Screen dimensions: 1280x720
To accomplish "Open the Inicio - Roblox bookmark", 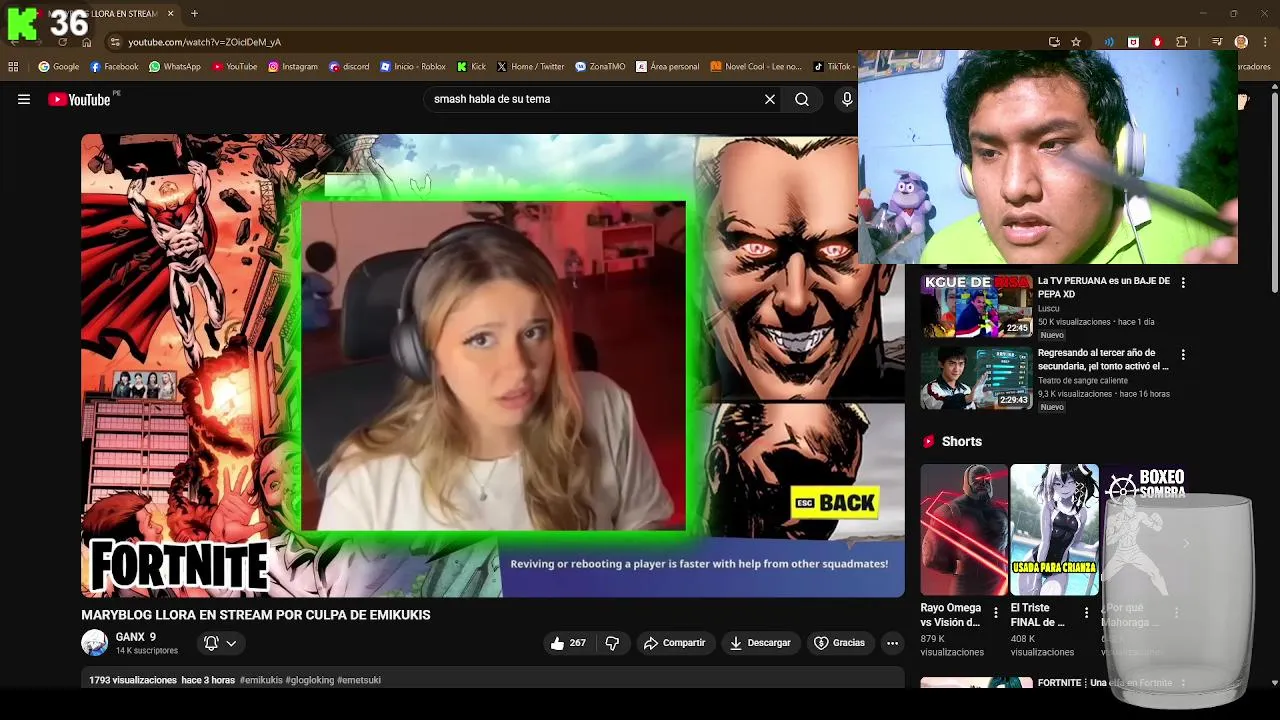I will coord(413,67).
